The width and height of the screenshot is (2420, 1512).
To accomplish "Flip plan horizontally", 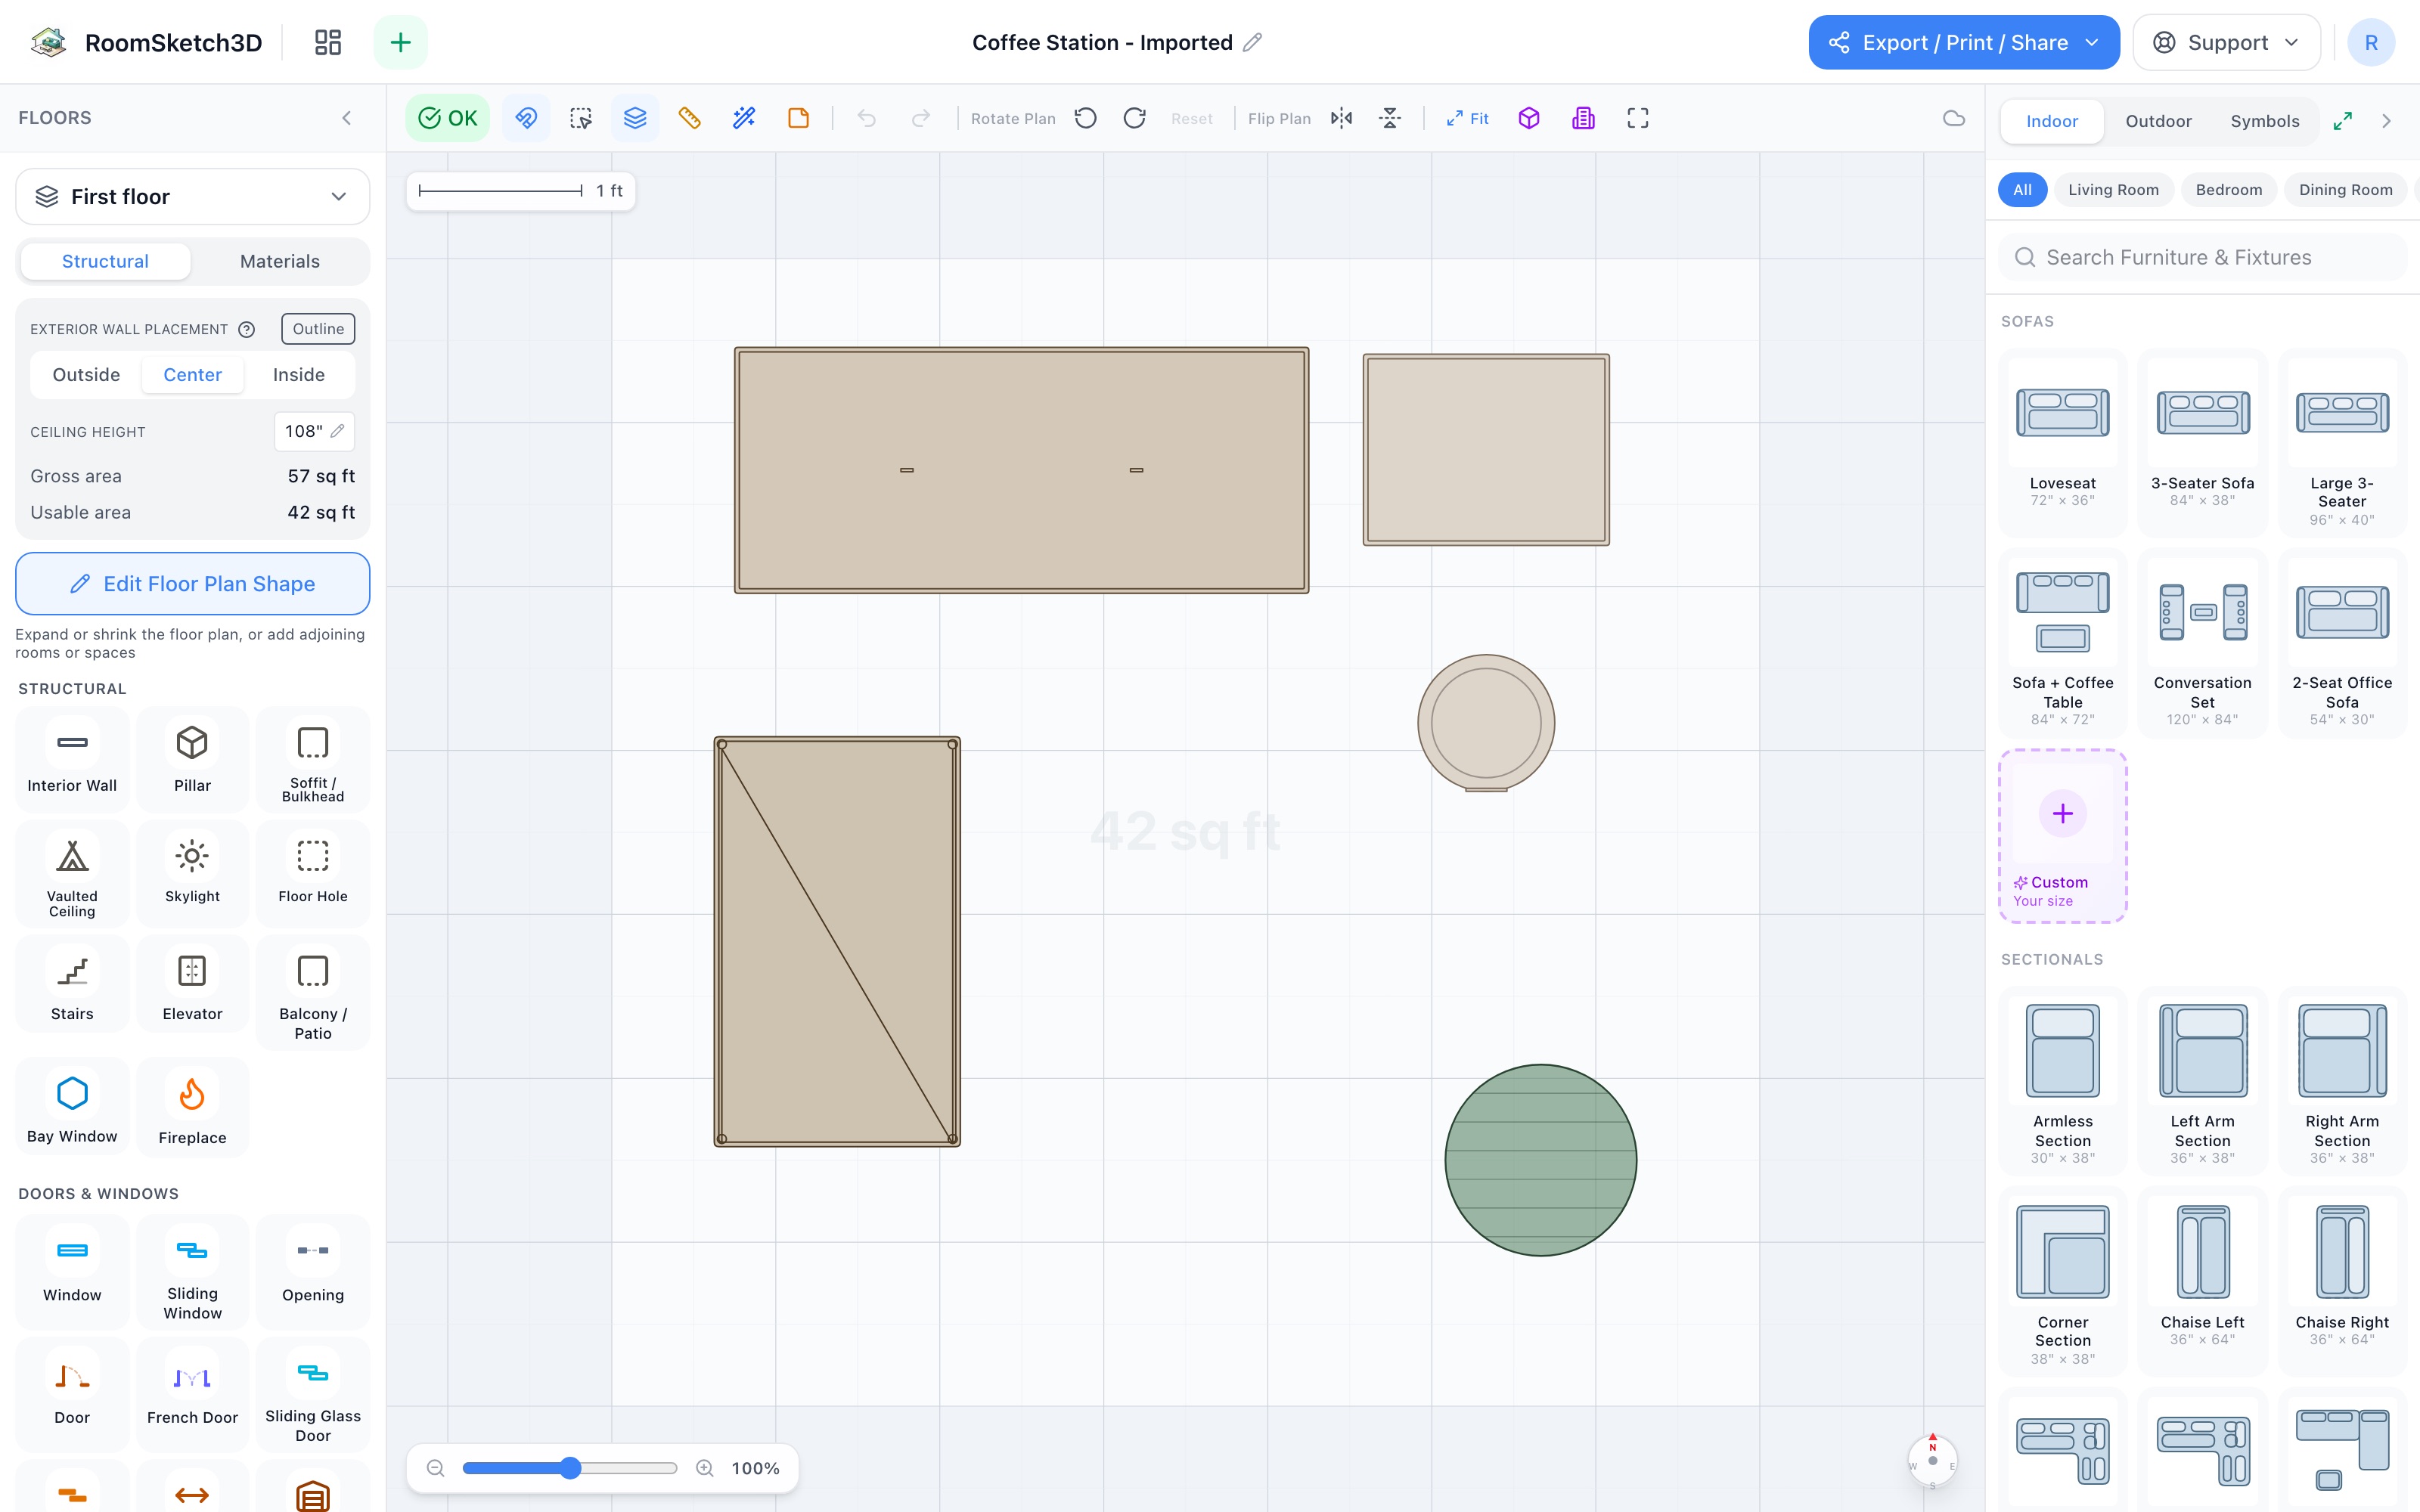I will pos(1342,118).
